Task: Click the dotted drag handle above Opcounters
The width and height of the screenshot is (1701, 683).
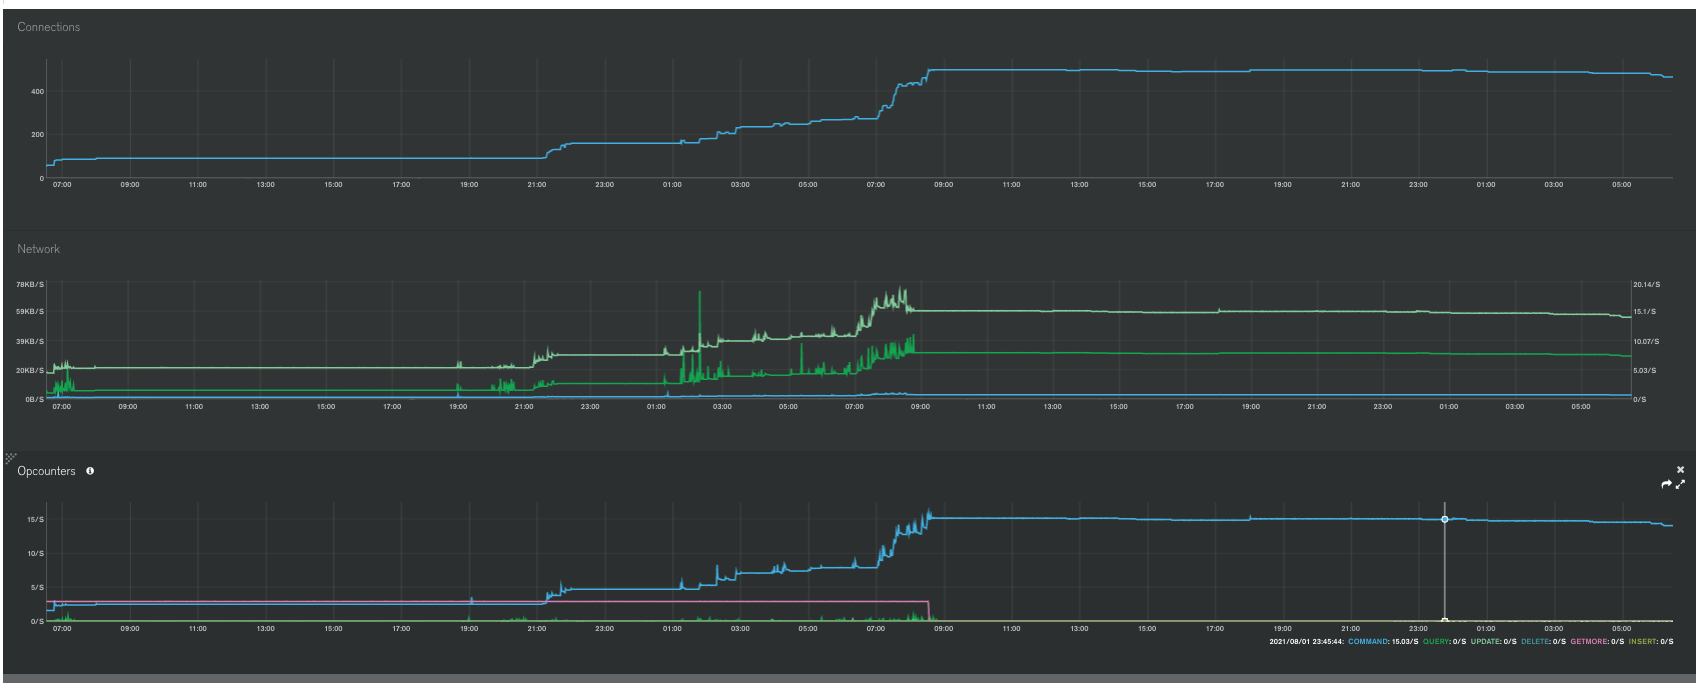Action: pos(11,457)
